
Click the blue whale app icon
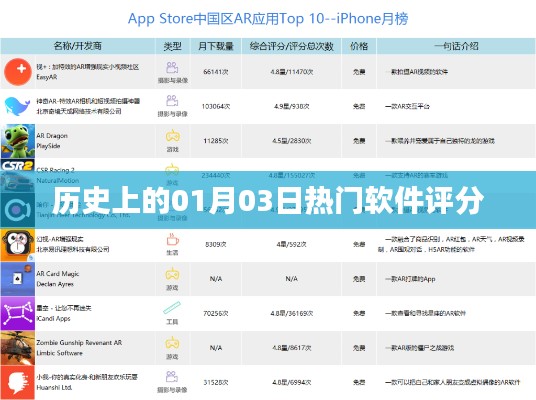click(17, 106)
